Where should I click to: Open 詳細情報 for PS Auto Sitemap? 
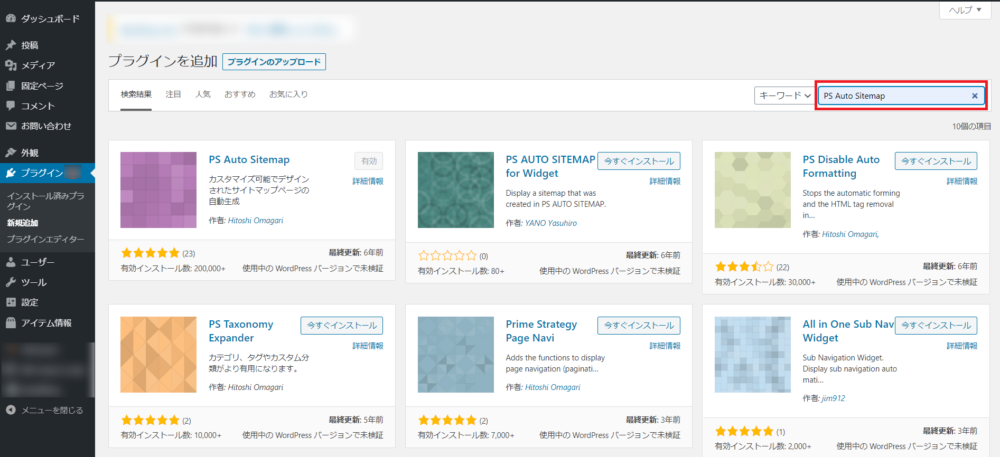point(368,181)
